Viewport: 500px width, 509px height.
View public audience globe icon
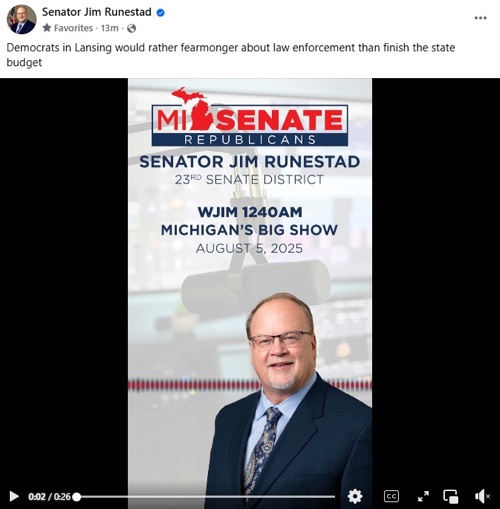(132, 28)
